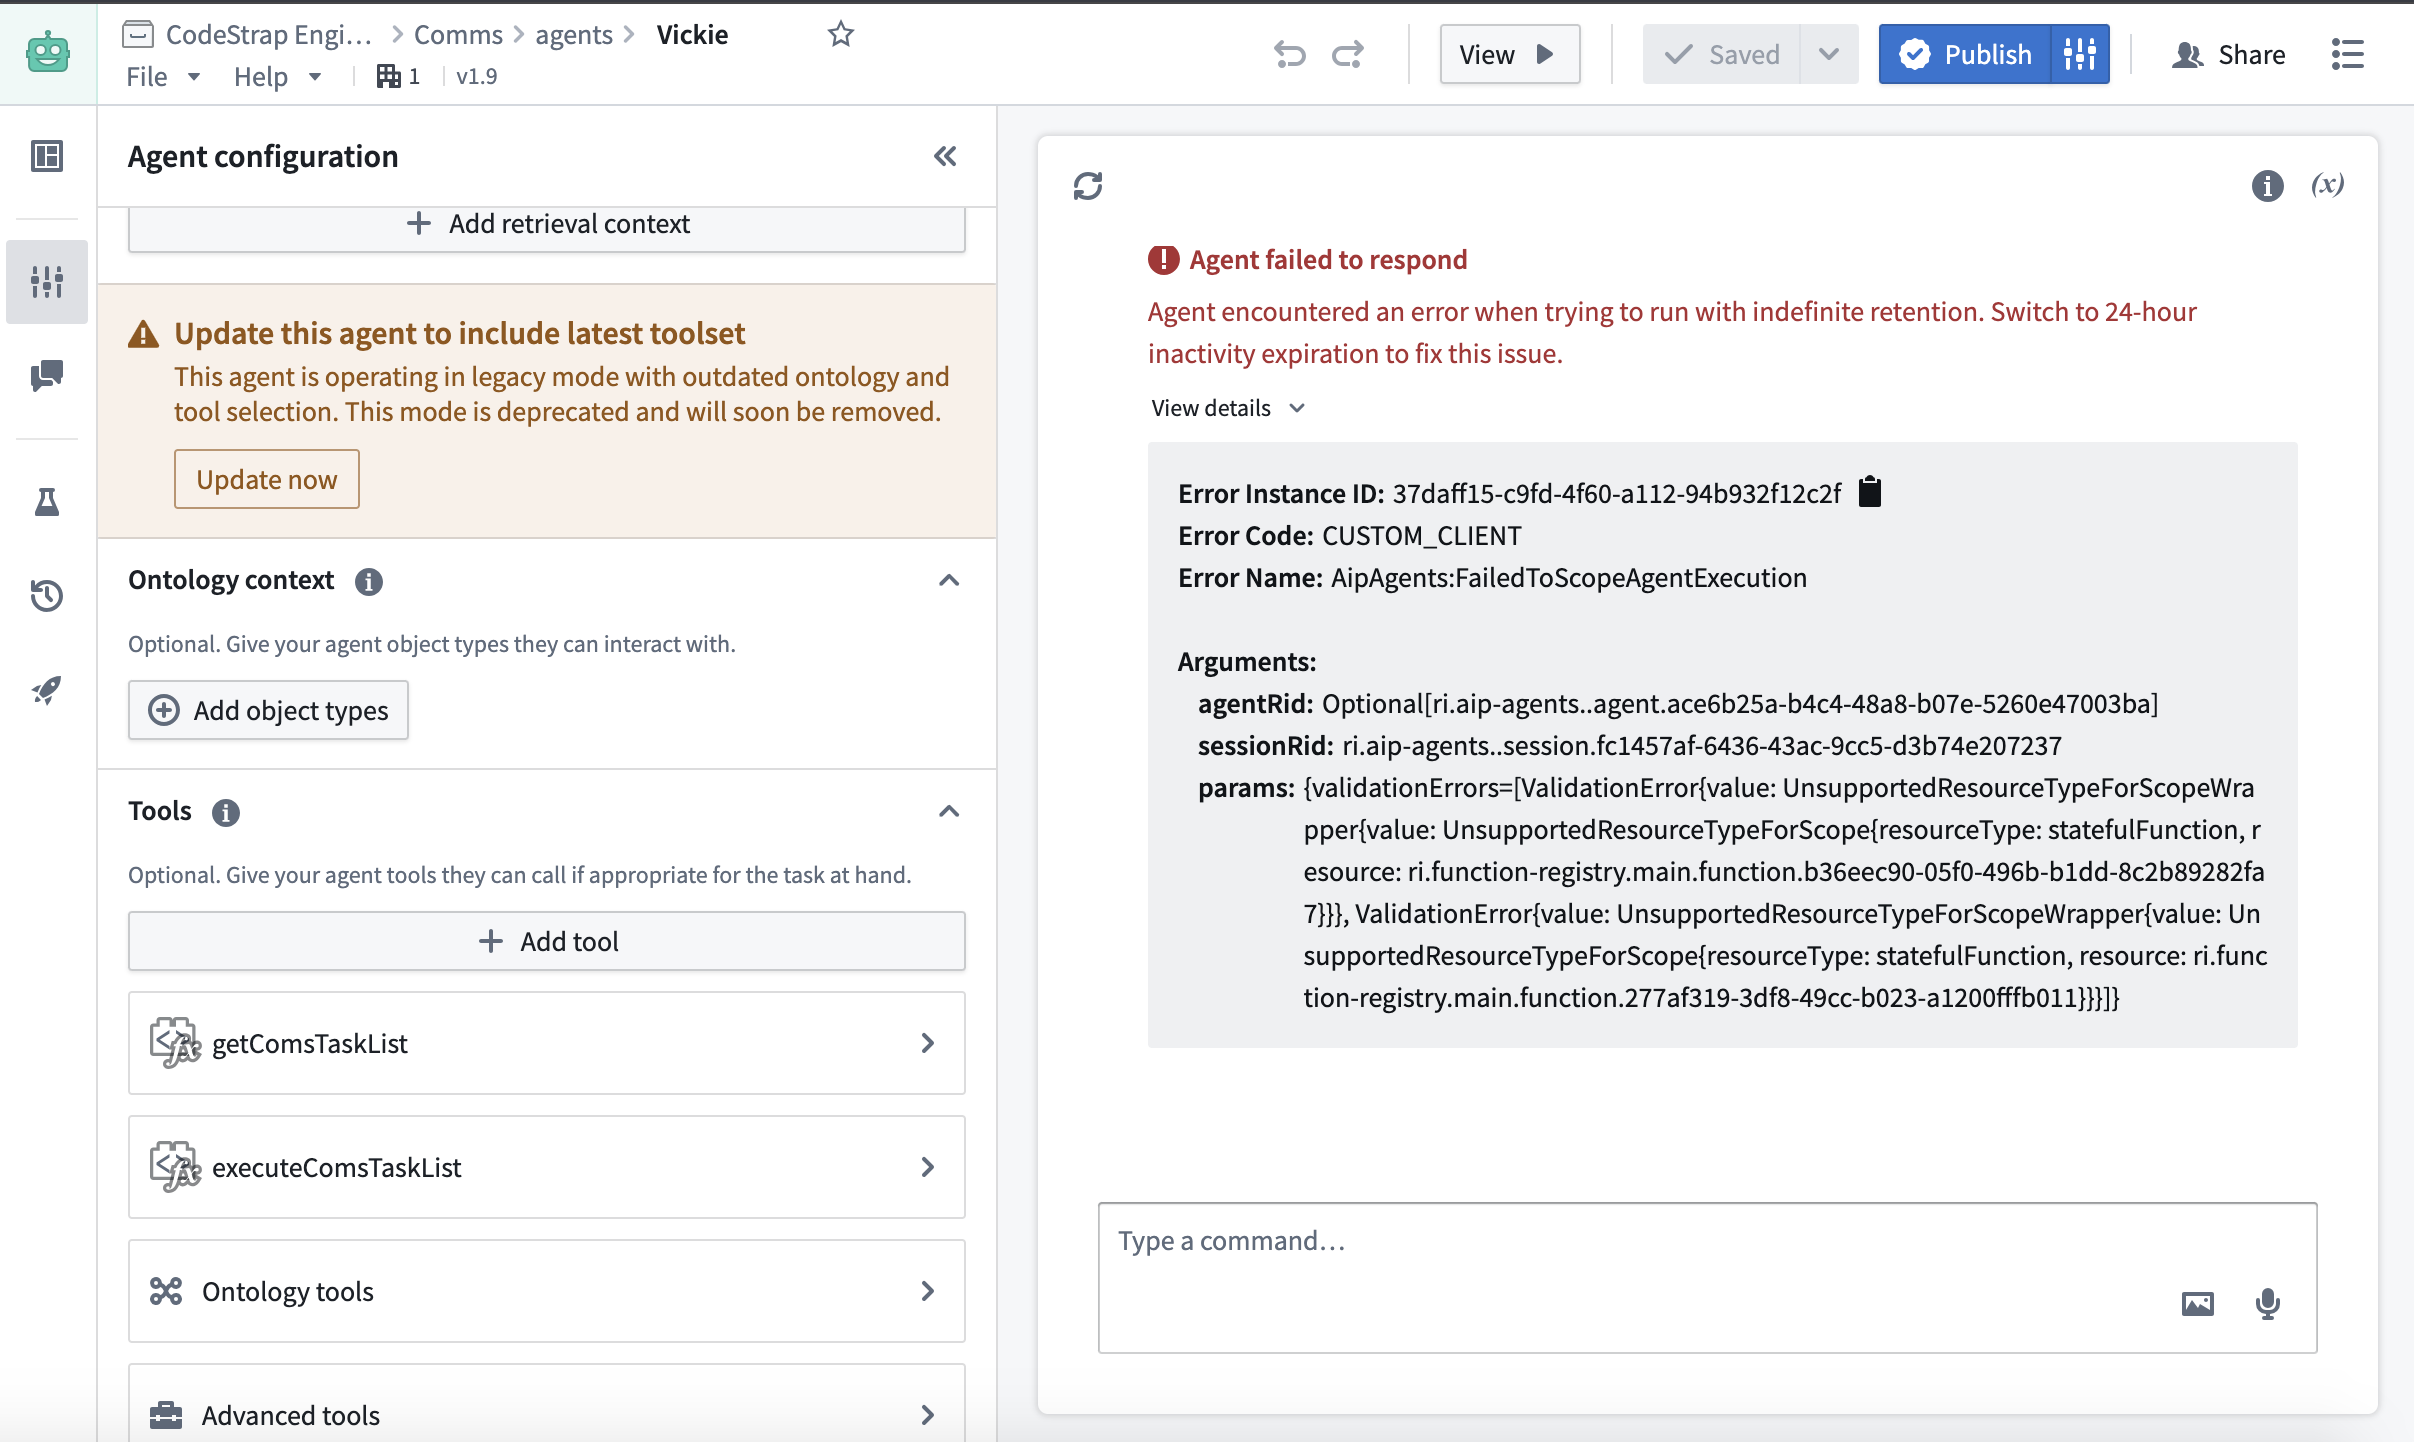Open the chat conversations sidebar icon
Screen dimensions: 2414x1442
[x=47, y=376]
